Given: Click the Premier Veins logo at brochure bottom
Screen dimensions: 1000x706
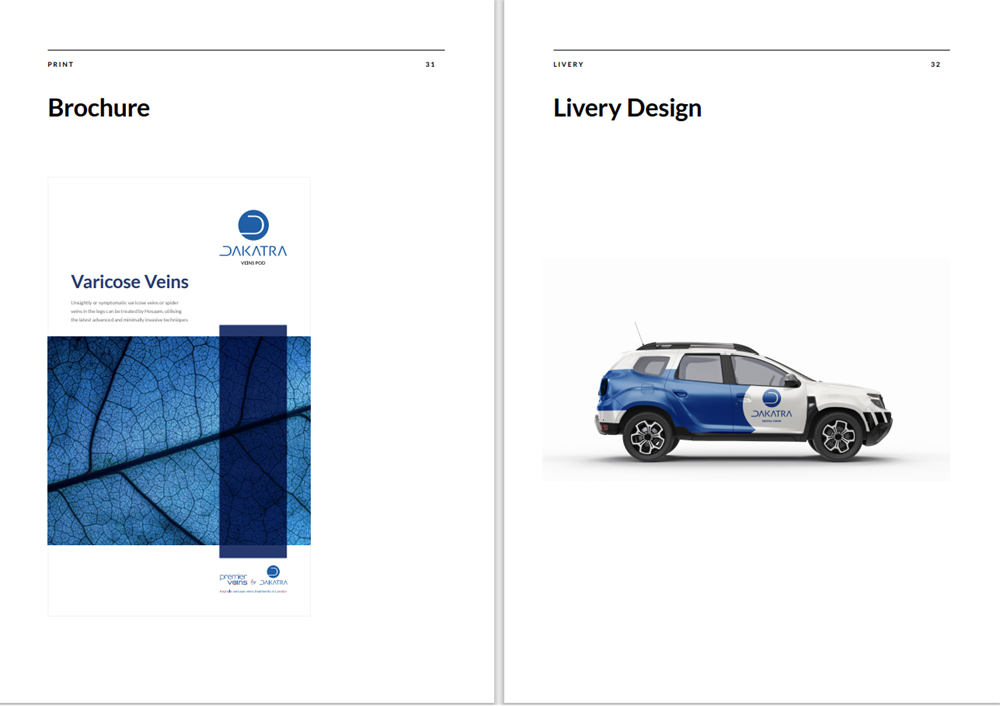Looking at the screenshot, I should click(232, 579).
